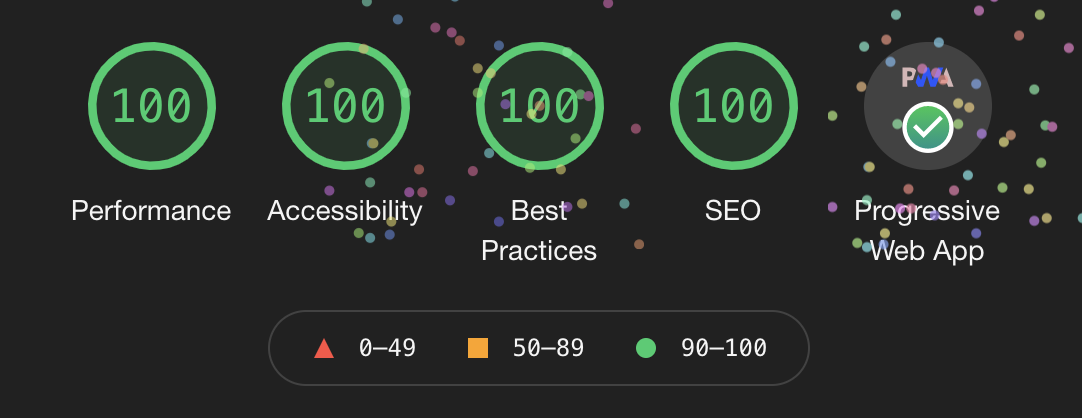Click the orange square legend icon
Viewport: 1082px width, 418px height.
pos(478,348)
